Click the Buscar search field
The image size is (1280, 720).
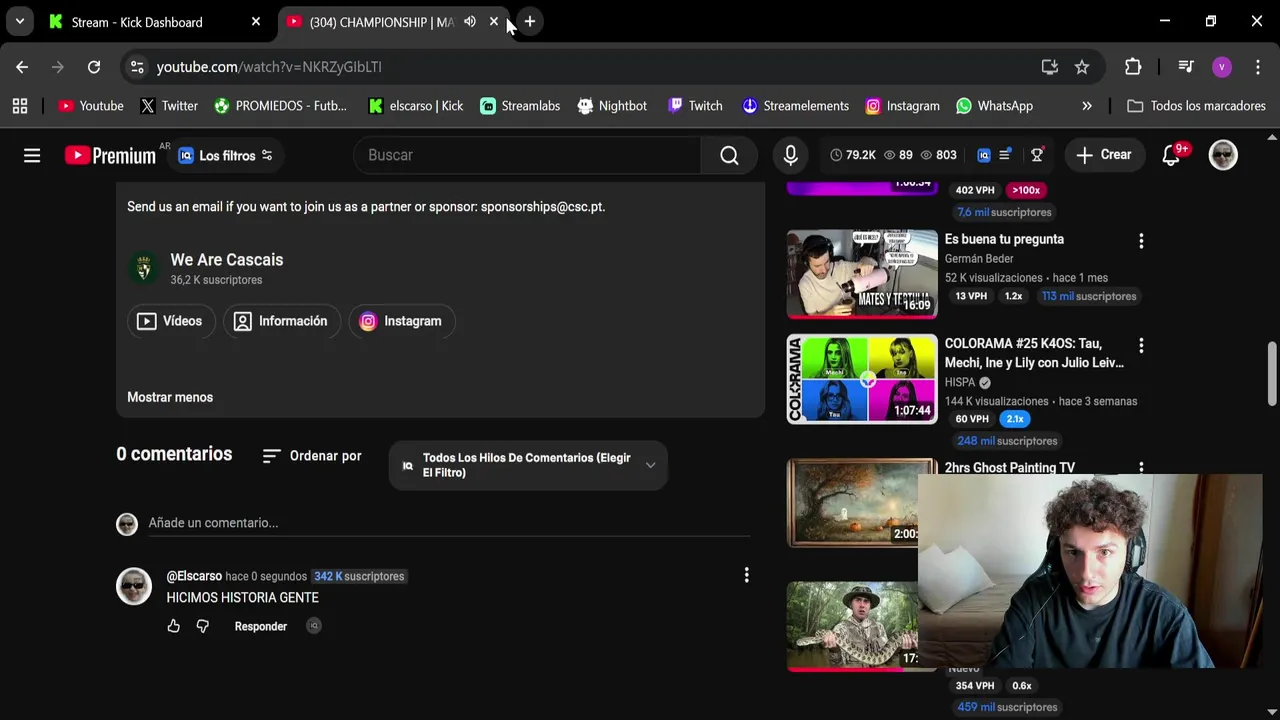(x=527, y=155)
